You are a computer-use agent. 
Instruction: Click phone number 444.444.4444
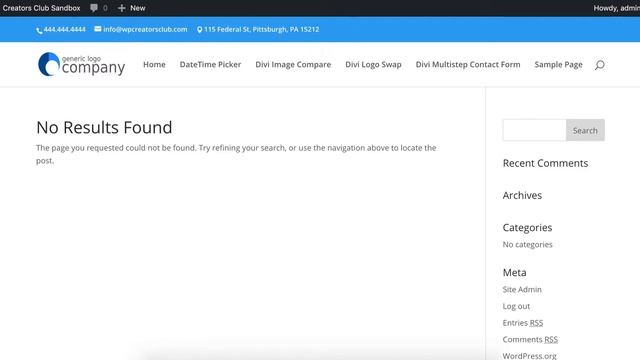coord(64,29)
